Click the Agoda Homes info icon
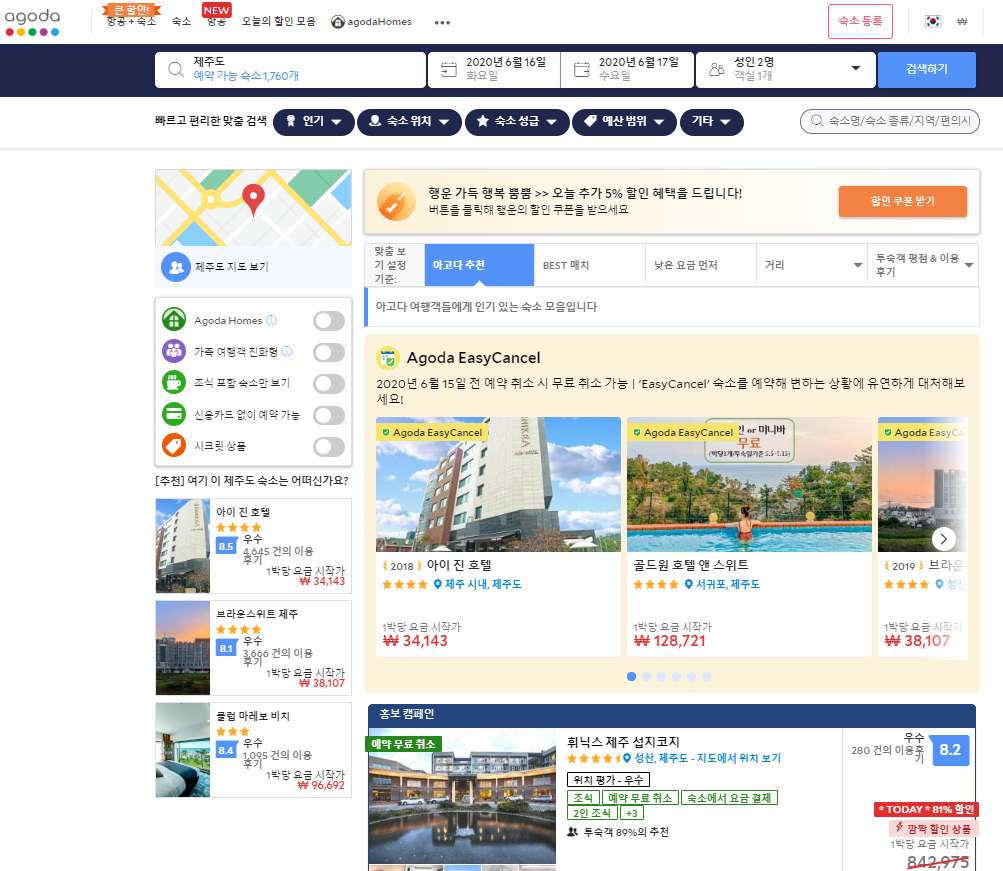The width and height of the screenshot is (1003, 871). (271, 320)
